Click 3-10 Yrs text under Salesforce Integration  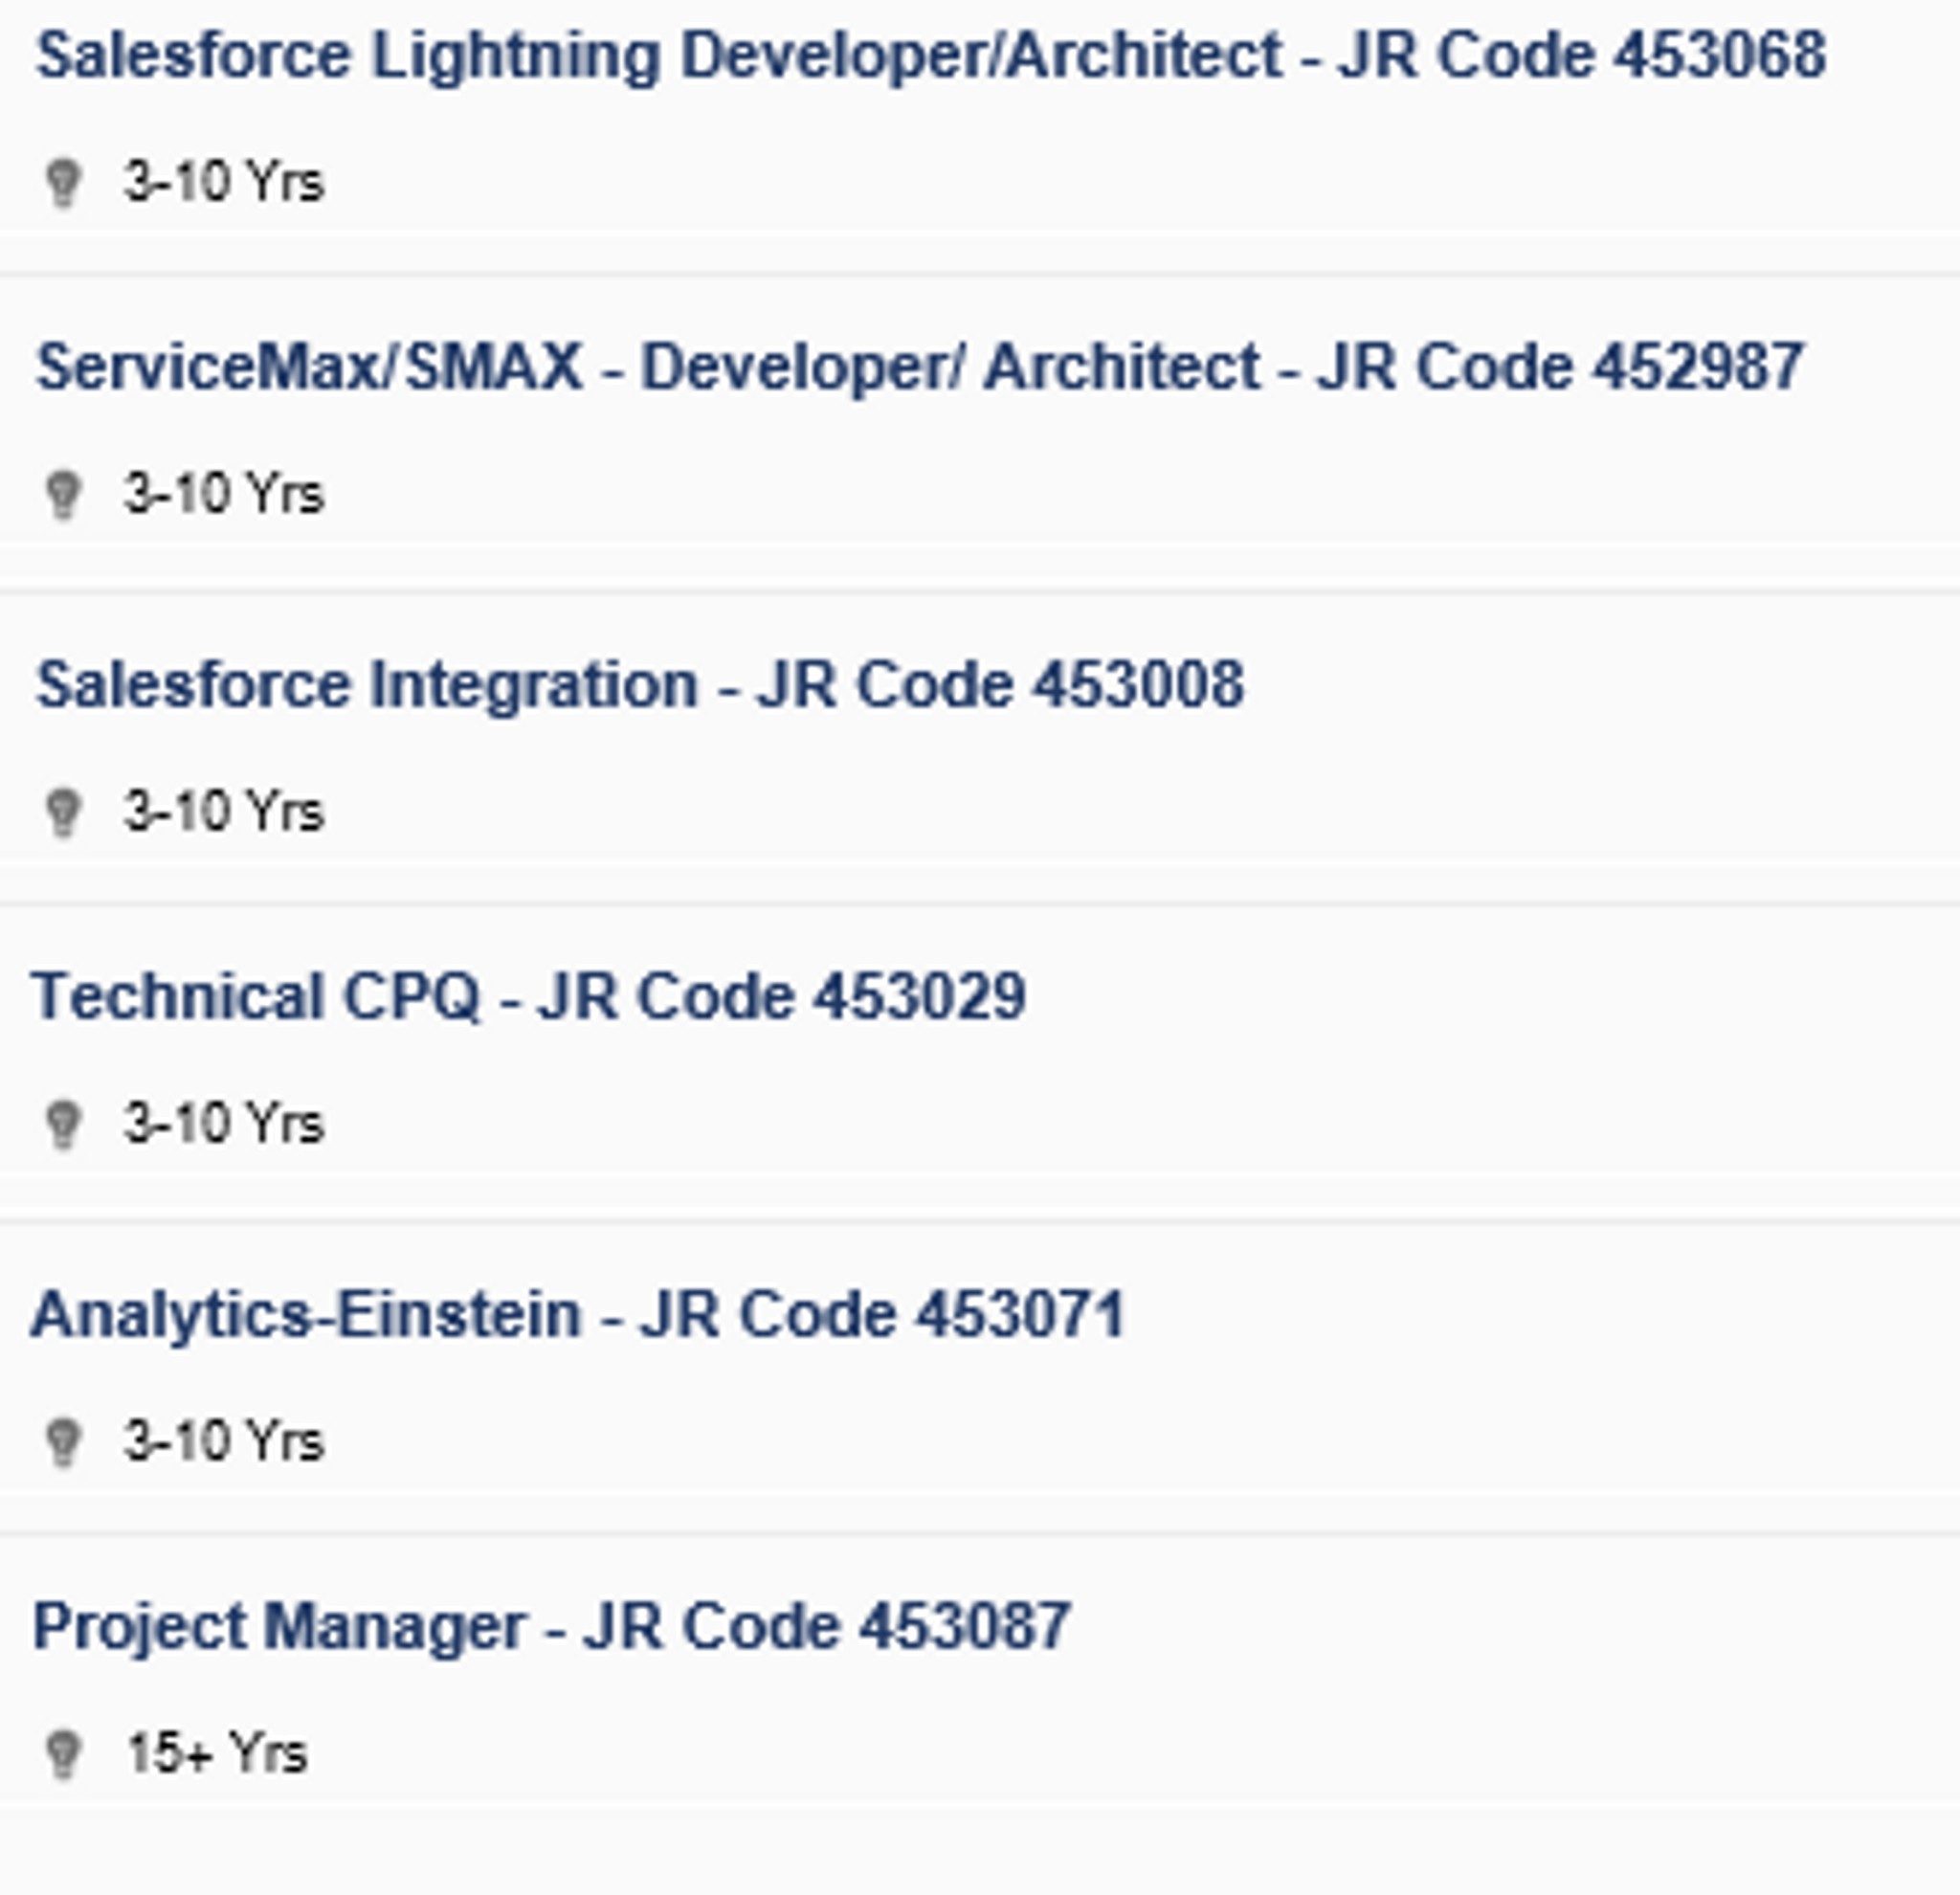click(224, 812)
